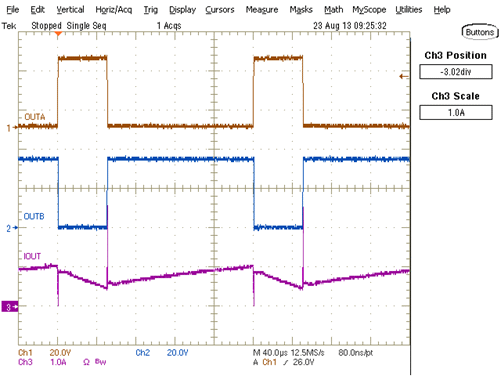The height and width of the screenshot is (376, 501).
Task: Click the channel 1 ground reference marker
Action: pyautogui.click(x=12, y=128)
